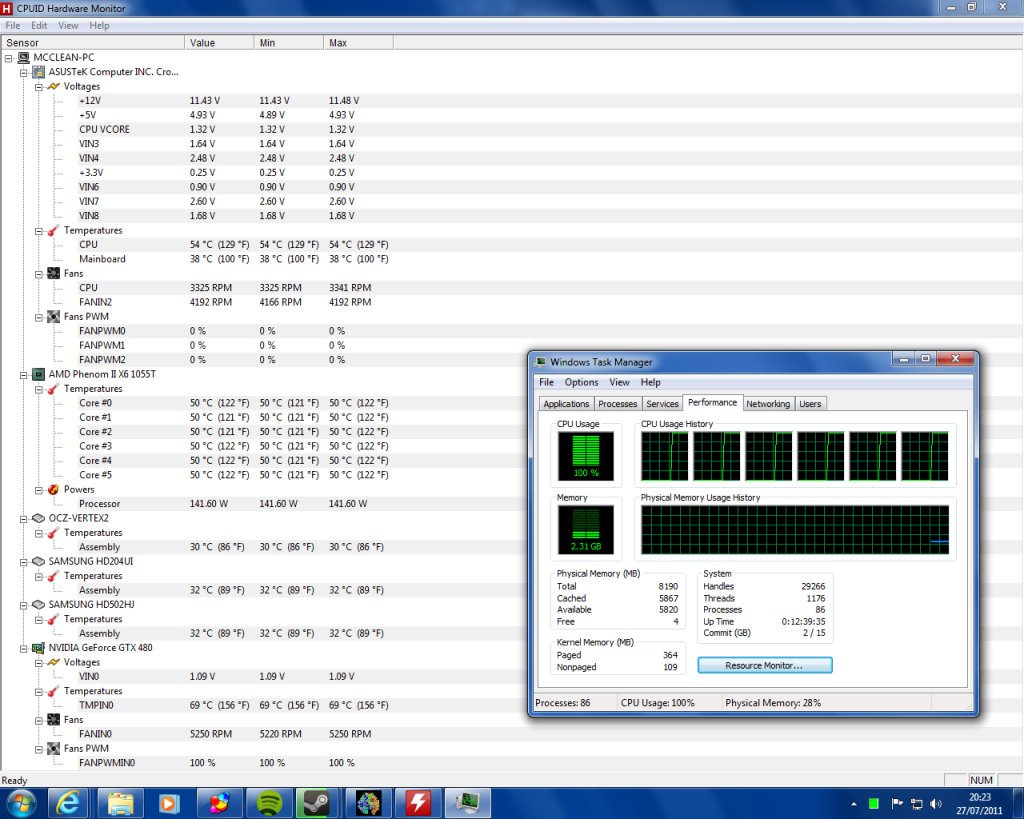Click the SAMSUNG HD204UI drive icon
Image resolution: width=1024 pixels, height=819 pixels.
click(39, 561)
